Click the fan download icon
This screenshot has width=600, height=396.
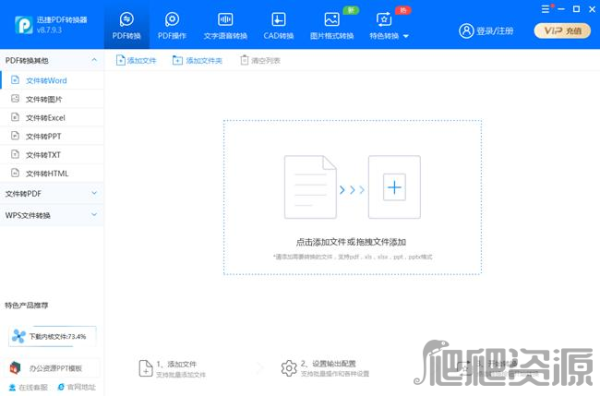click(x=18, y=336)
